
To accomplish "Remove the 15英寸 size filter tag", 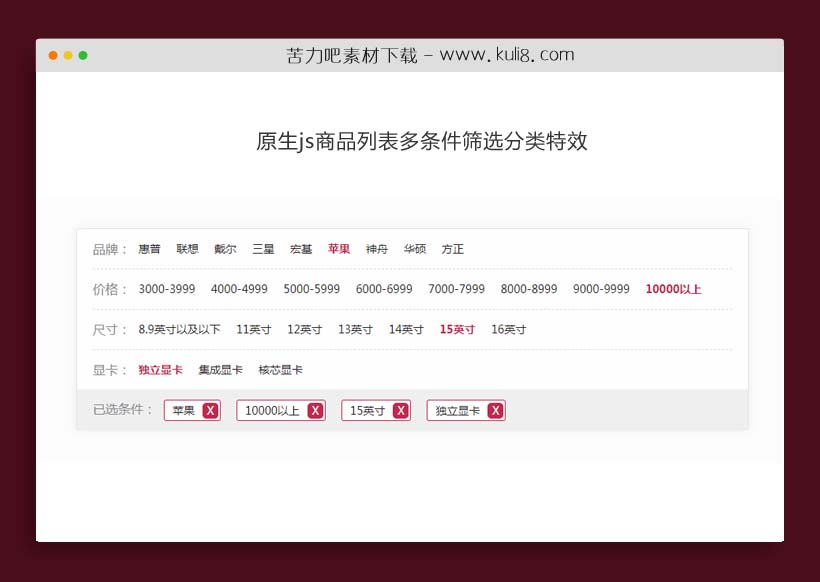I will [398, 410].
